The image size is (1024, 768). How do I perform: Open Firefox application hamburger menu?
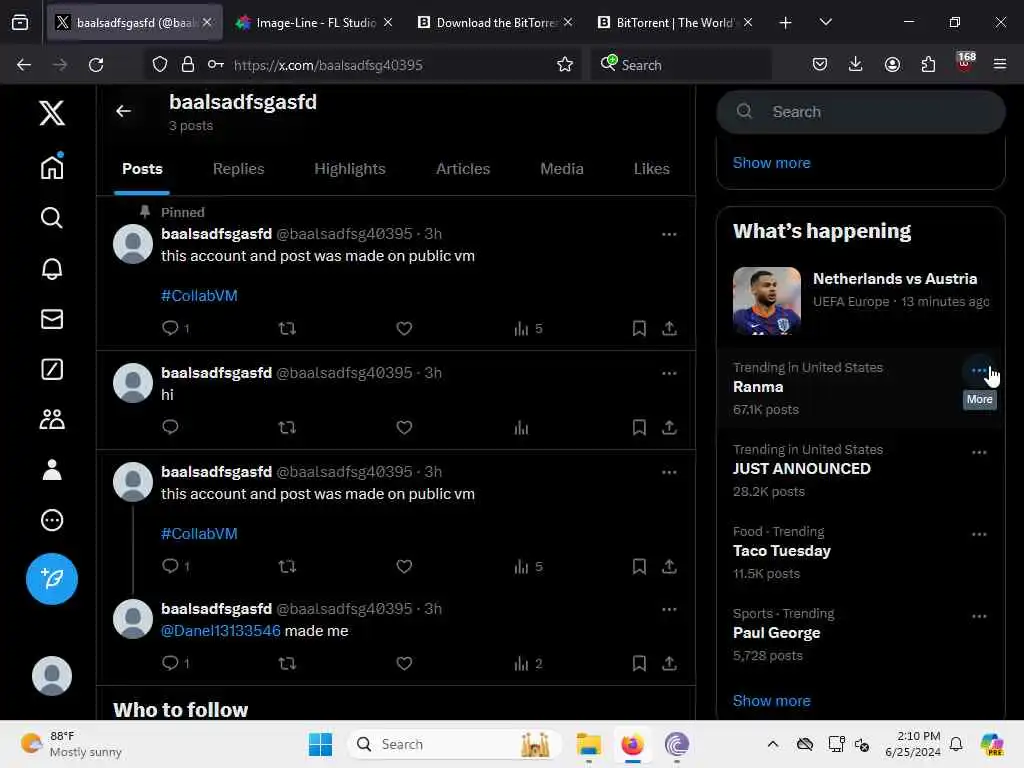click(x=999, y=64)
